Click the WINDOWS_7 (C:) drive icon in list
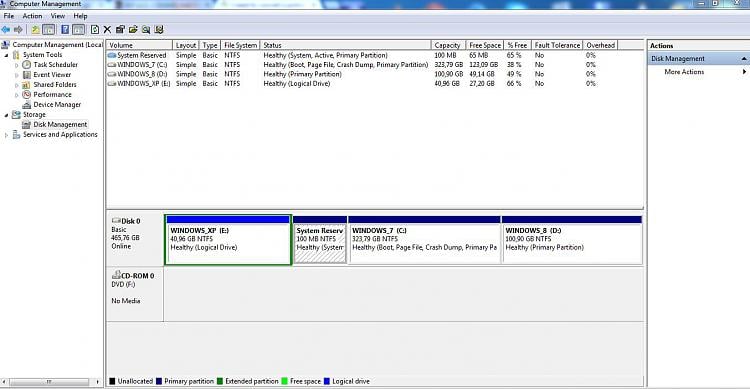750x389 pixels. pyautogui.click(x=112, y=65)
